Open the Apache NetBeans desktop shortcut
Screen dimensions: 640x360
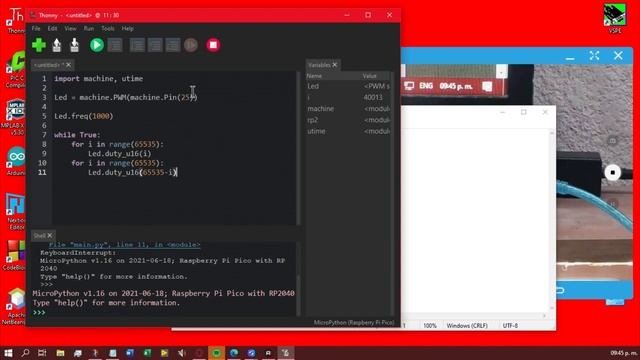tap(16, 306)
